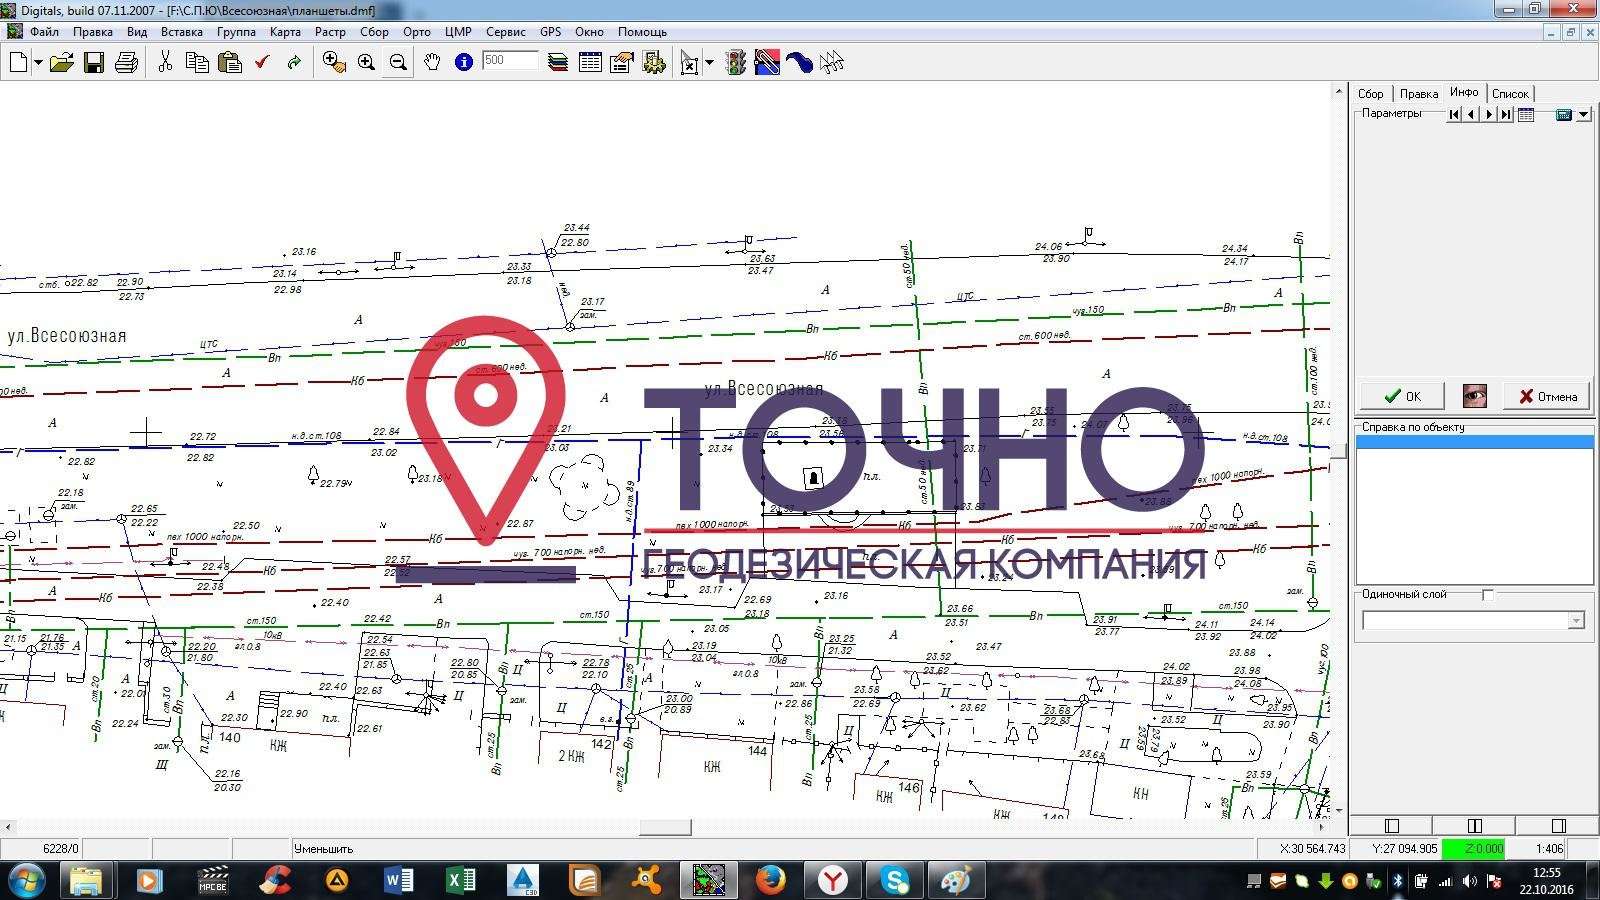Click the selection cursor tool icon

pos(690,63)
